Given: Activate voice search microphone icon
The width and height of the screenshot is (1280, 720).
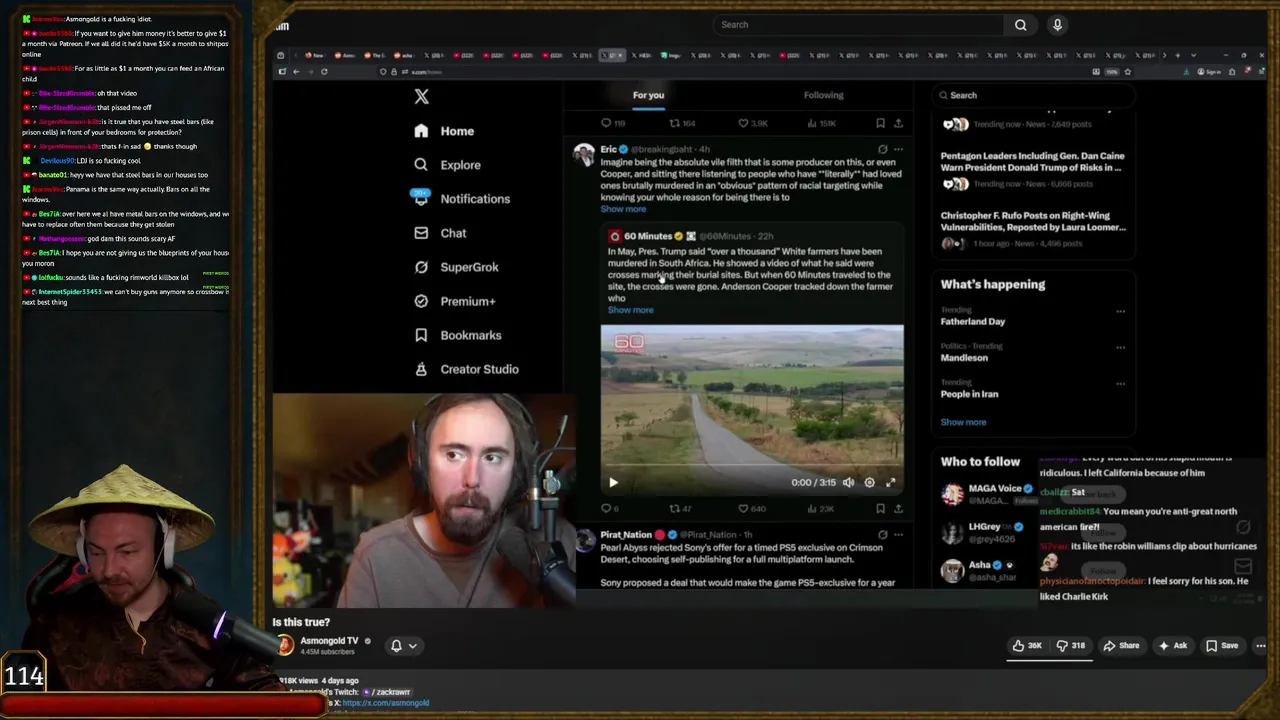Looking at the screenshot, I should 1057,25.
